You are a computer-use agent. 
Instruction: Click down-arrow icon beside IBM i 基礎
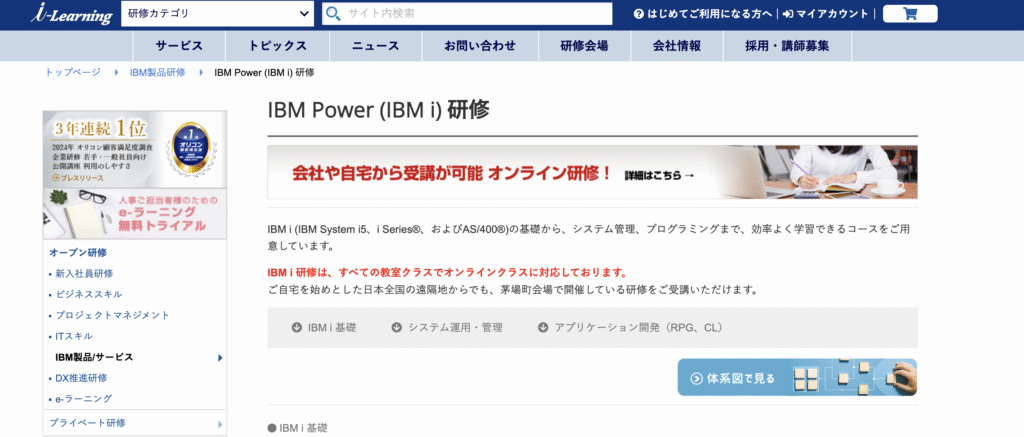(x=296, y=327)
